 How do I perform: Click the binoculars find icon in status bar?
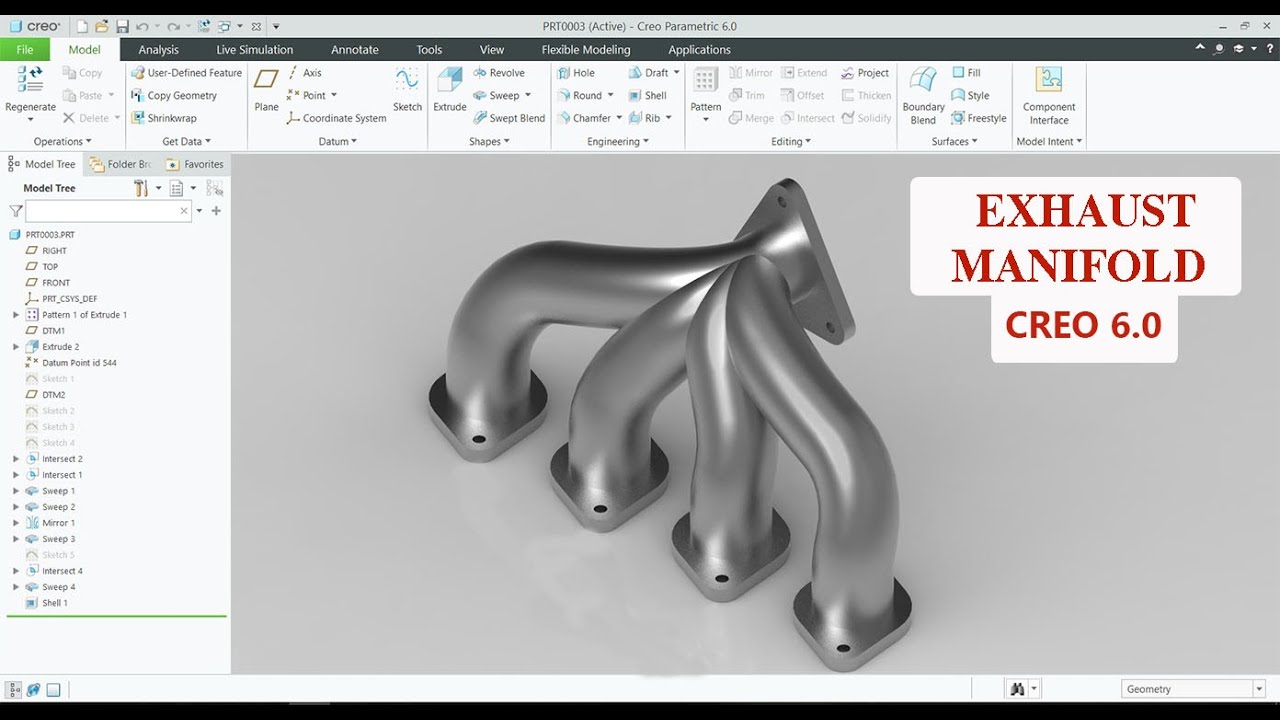[x=1018, y=689]
